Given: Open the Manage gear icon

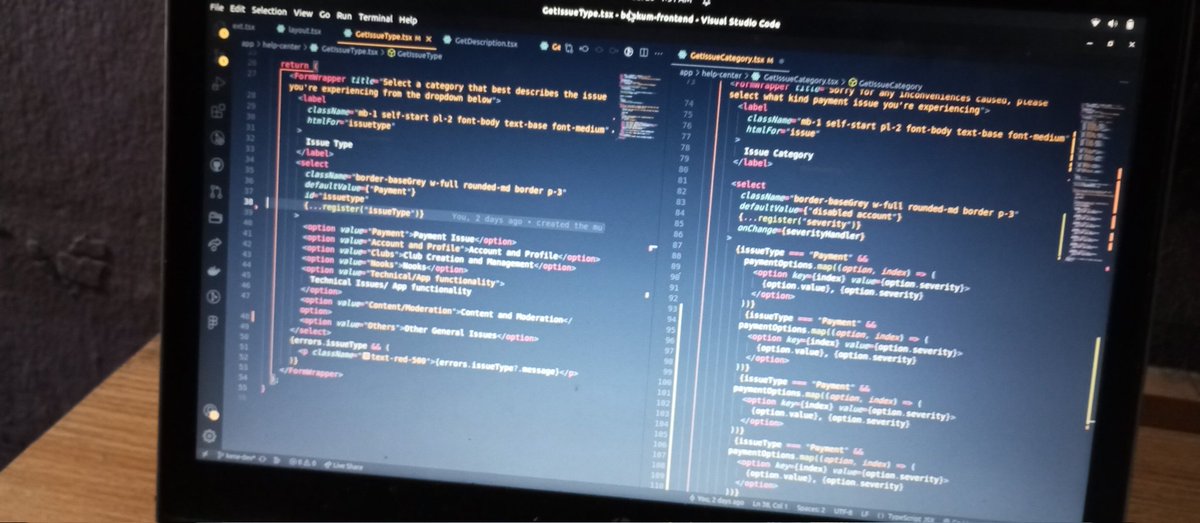Looking at the screenshot, I should click(211, 437).
